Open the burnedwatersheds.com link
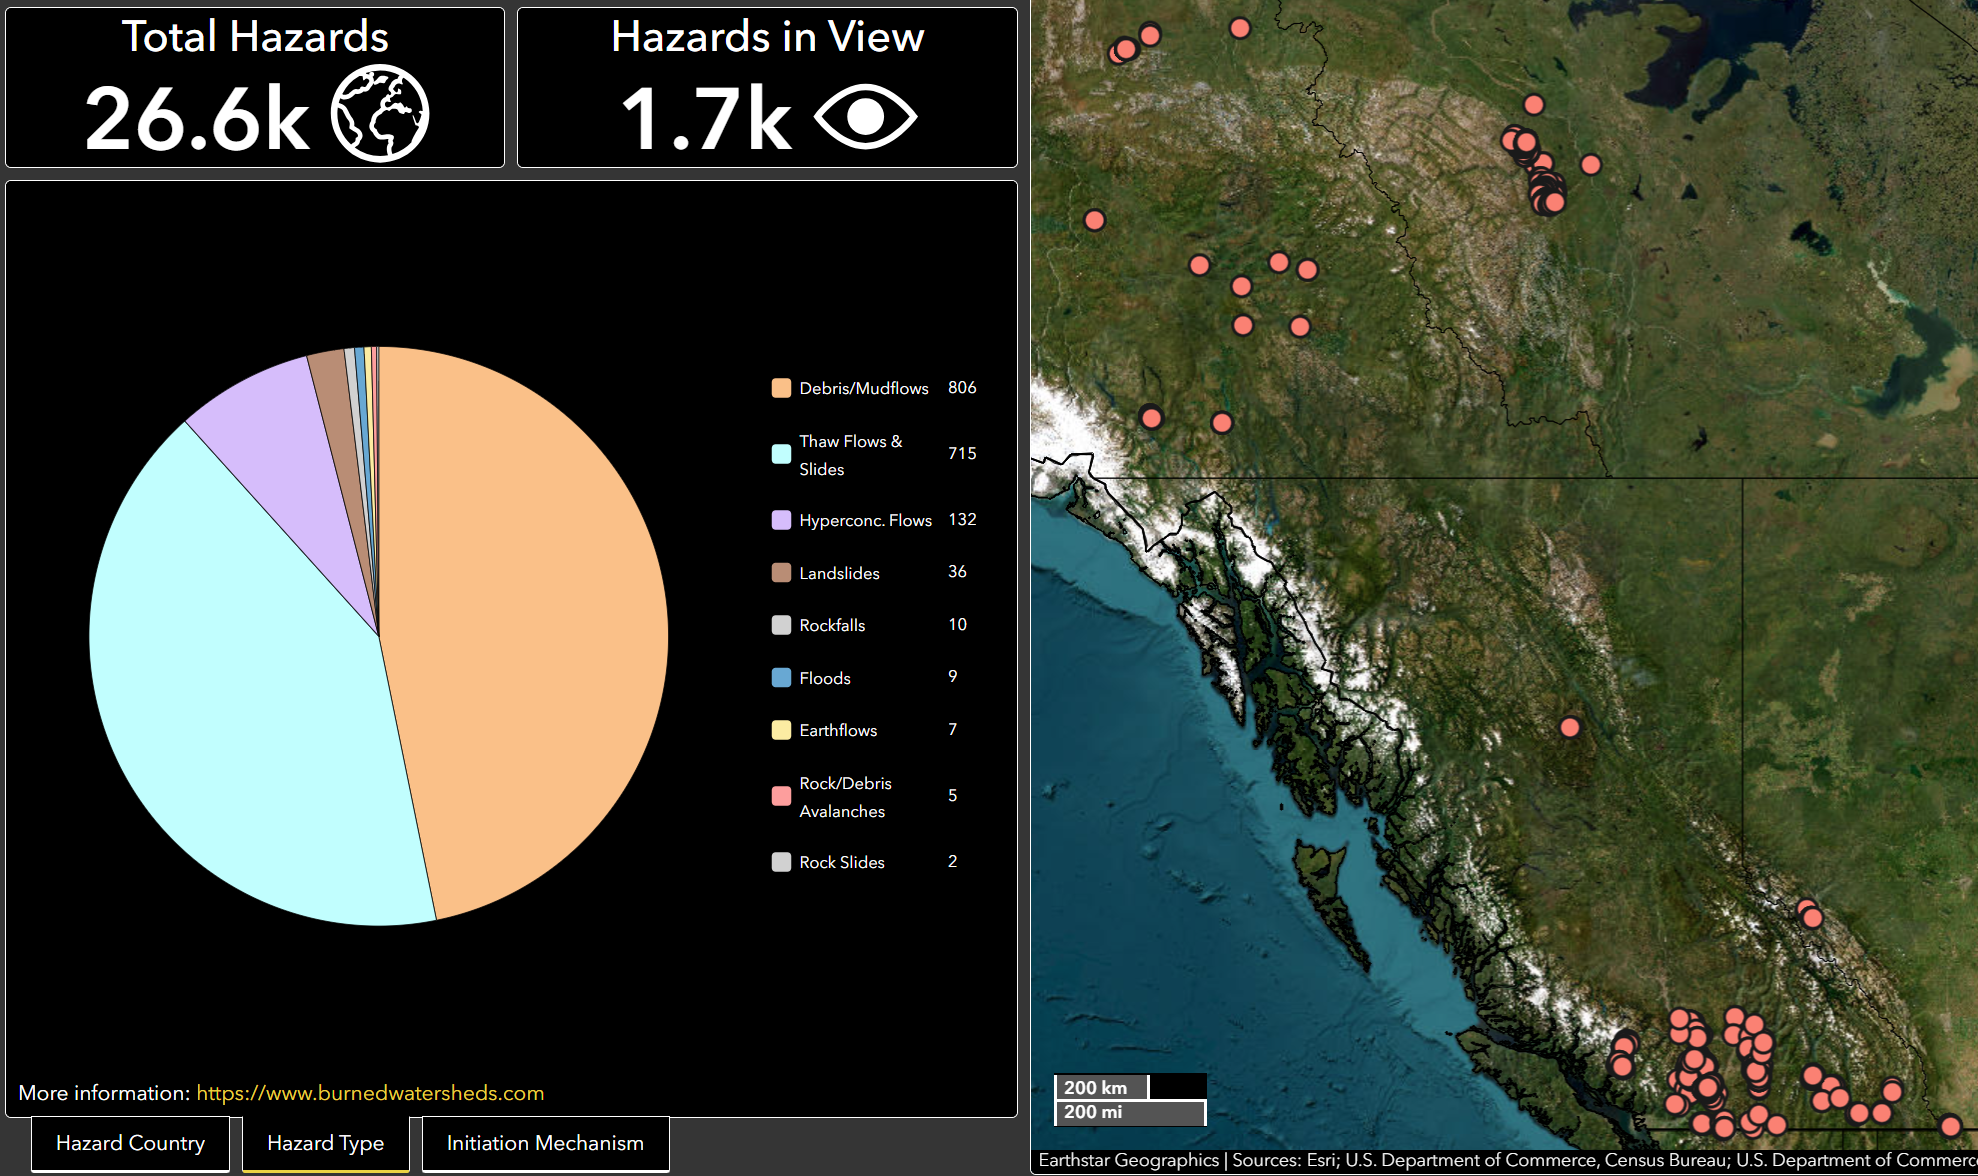Image resolution: width=1978 pixels, height=1176 pixels. click(370, 1093)
